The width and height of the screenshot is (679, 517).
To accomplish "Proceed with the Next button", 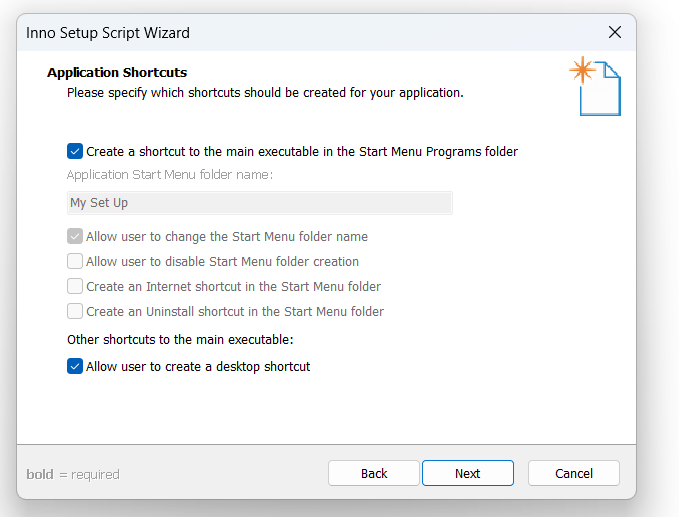I will coord(468,473).
